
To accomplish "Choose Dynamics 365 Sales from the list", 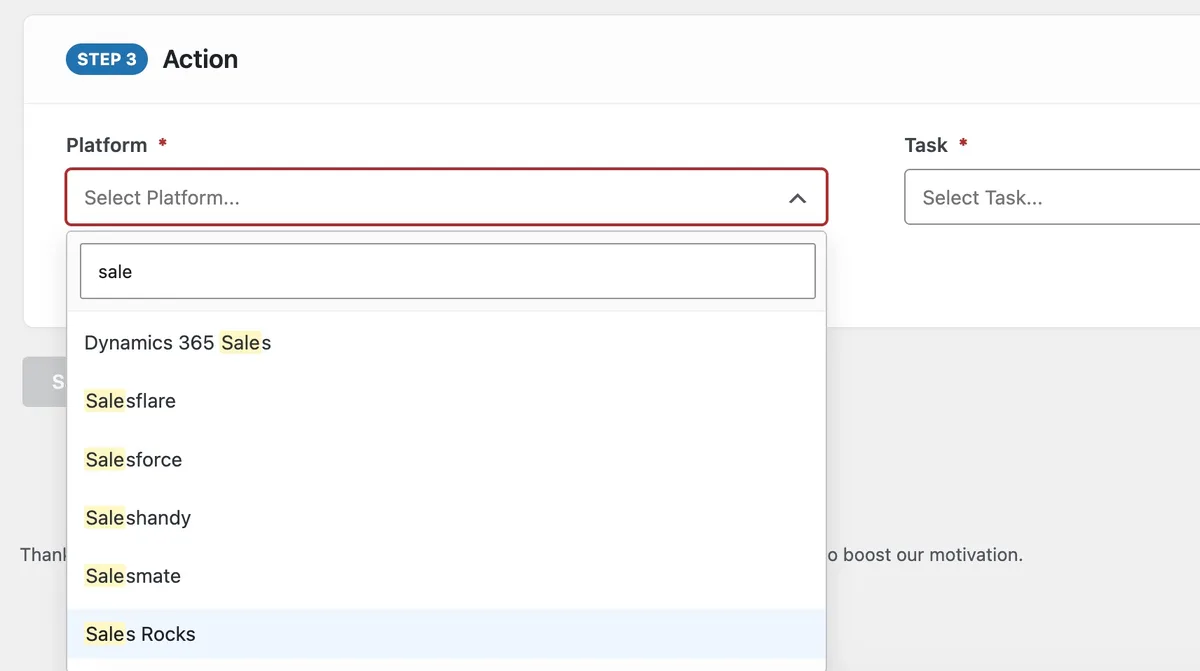I will point(446,343).
